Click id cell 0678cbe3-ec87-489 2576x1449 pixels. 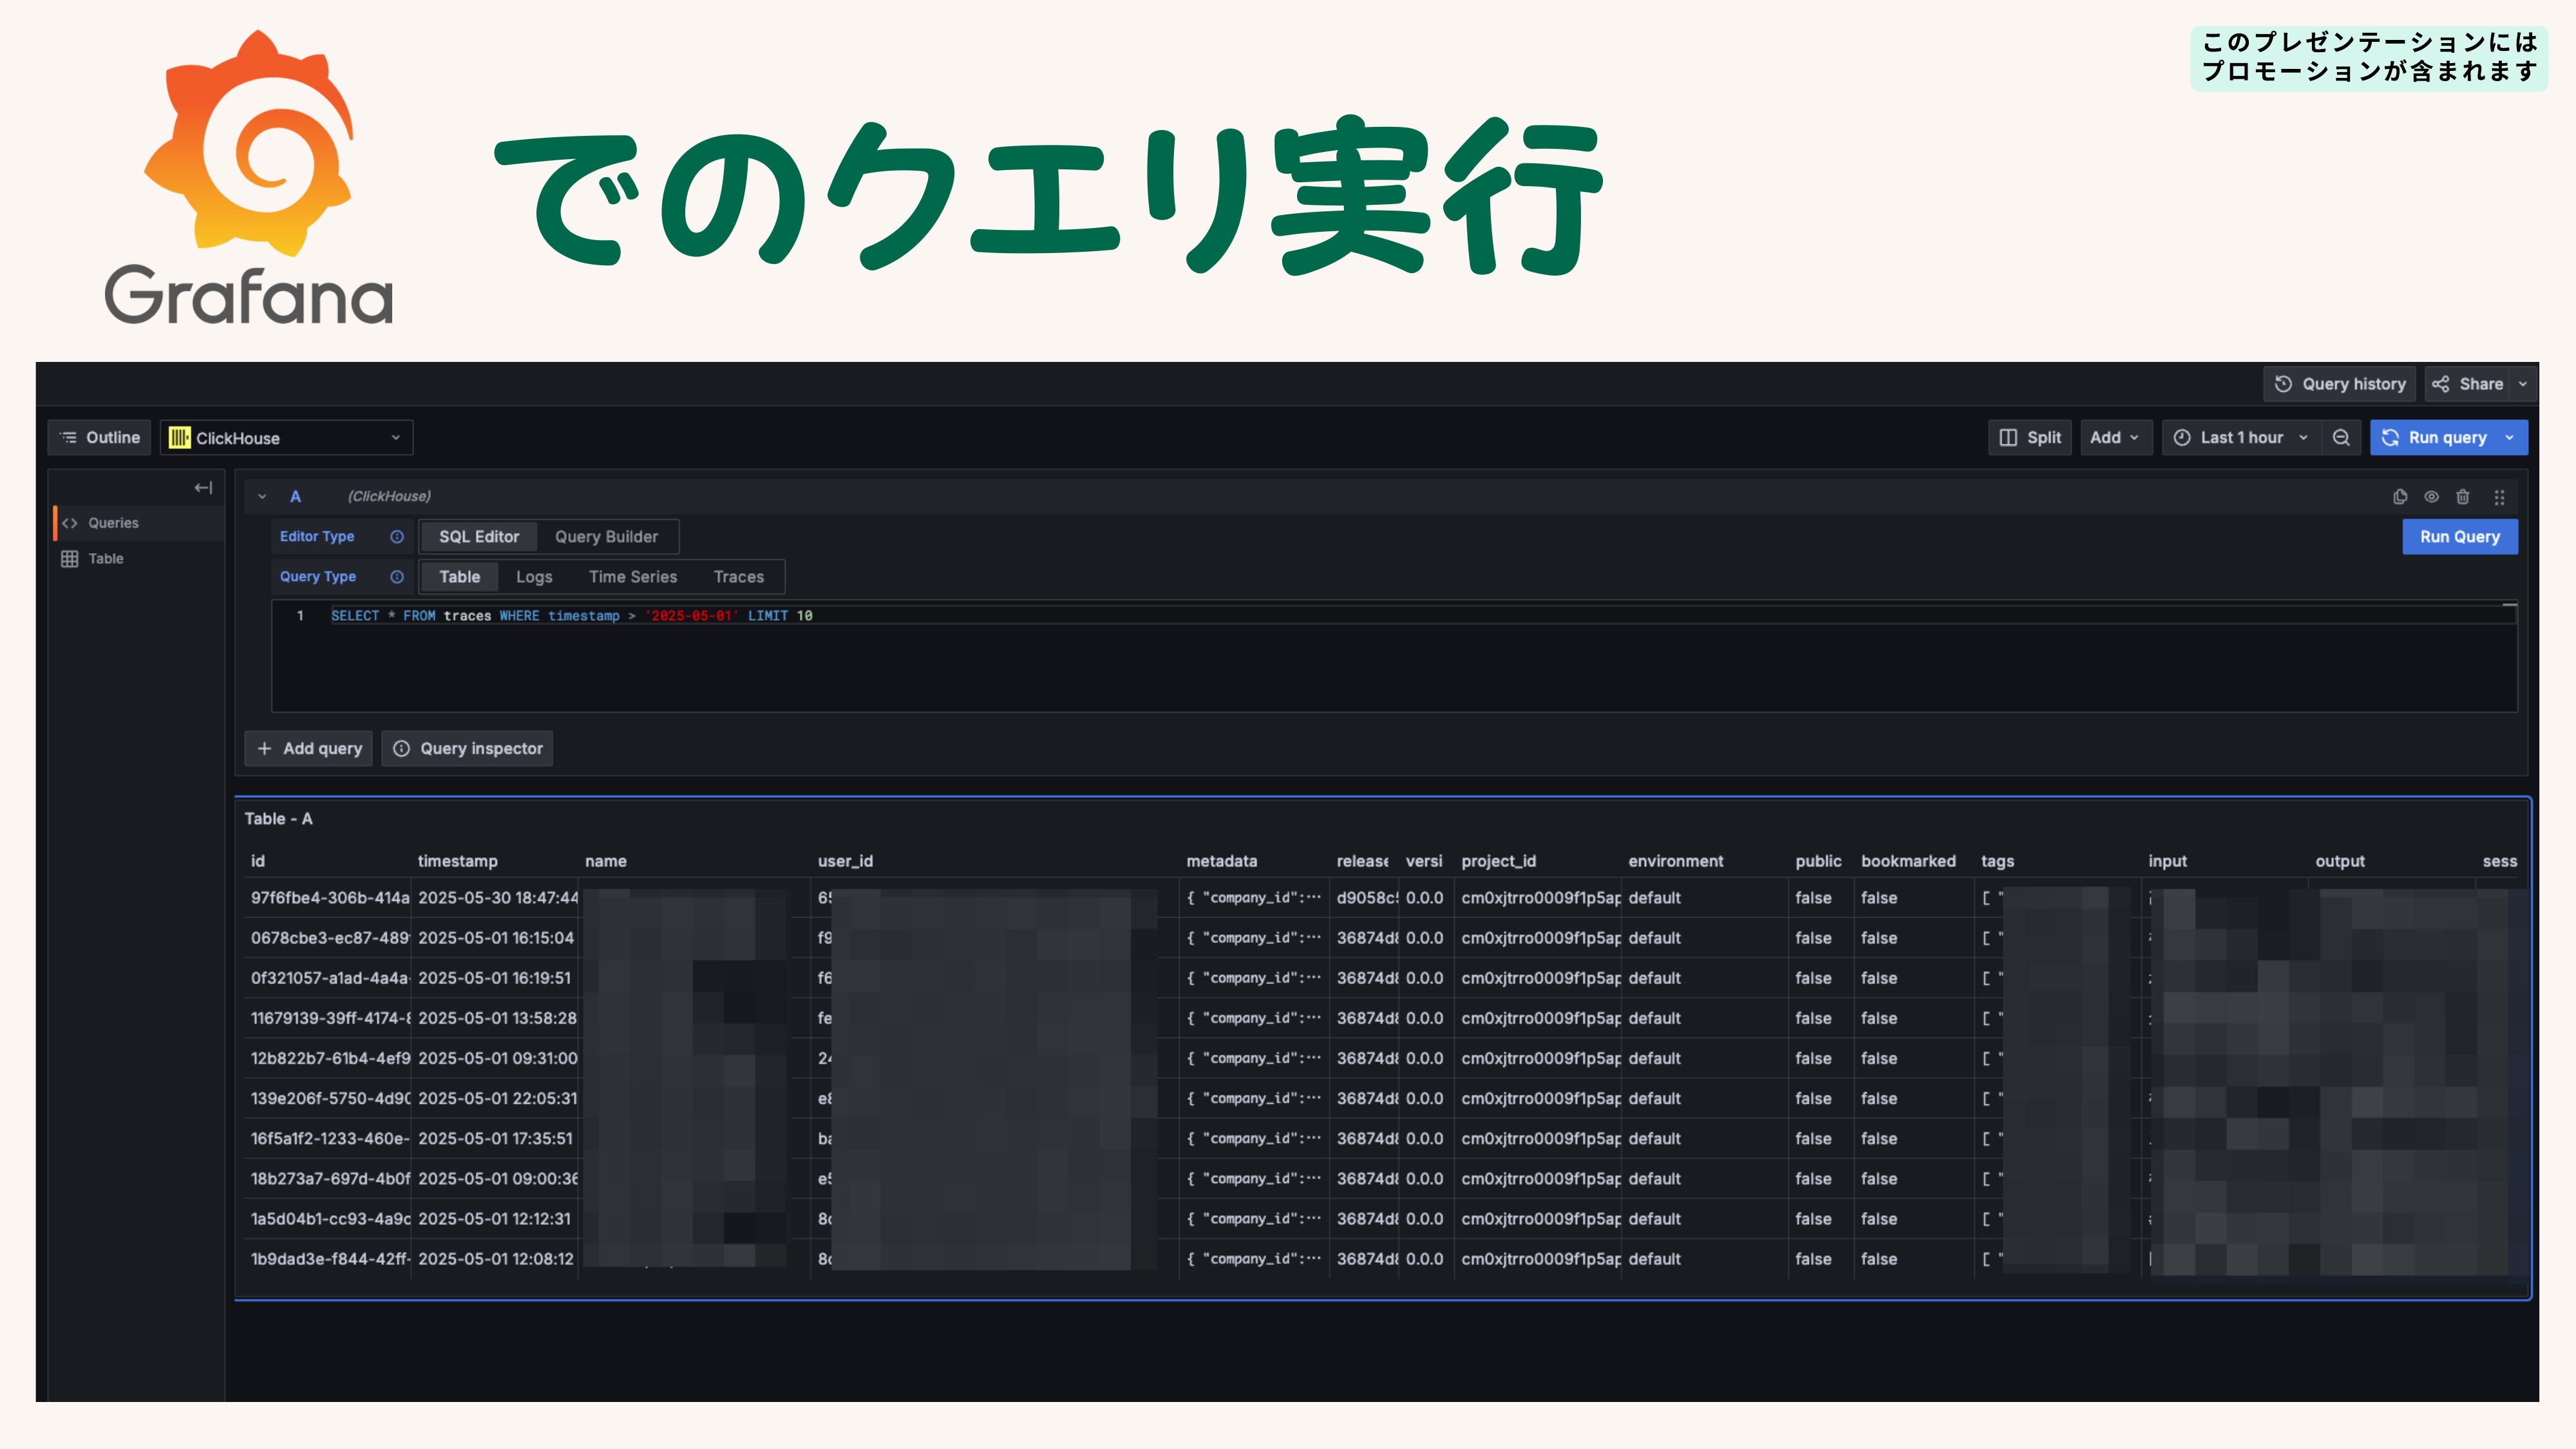pos(329,938)
